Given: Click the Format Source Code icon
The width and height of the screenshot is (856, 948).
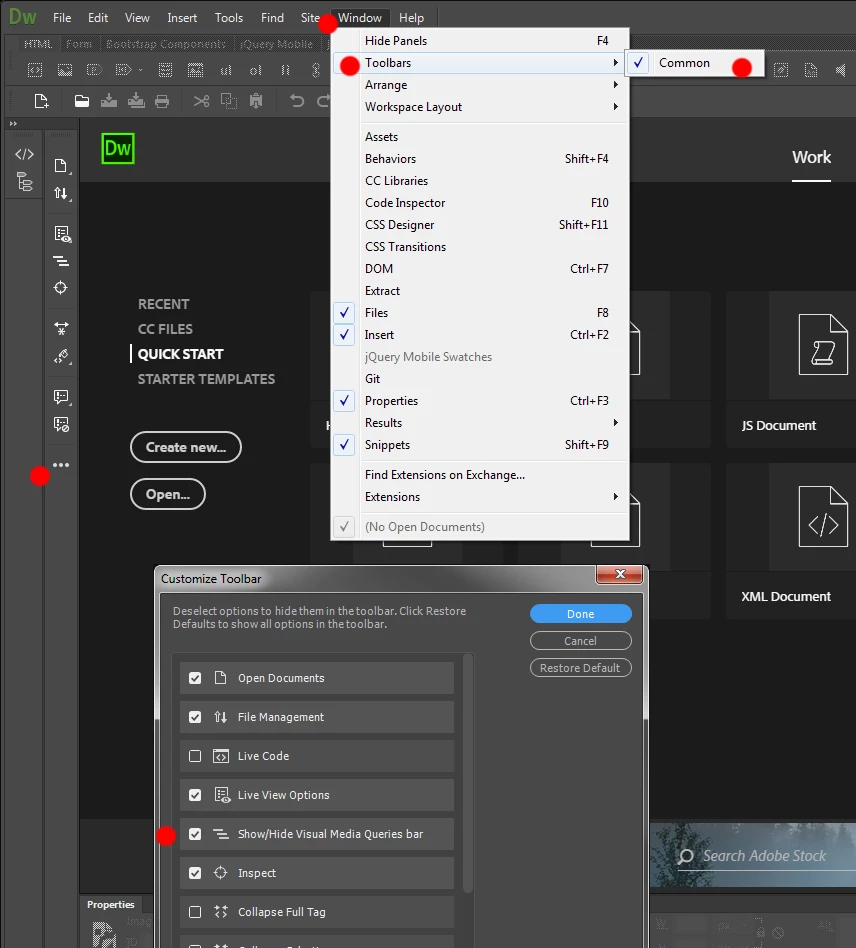Looking at the screenshot, I should [62, 357].
